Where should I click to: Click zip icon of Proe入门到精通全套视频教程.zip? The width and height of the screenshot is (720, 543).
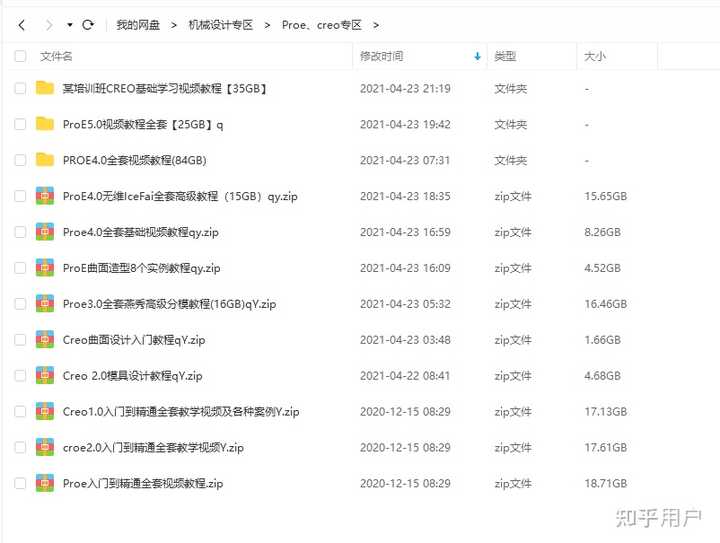(x=45, y=483)
